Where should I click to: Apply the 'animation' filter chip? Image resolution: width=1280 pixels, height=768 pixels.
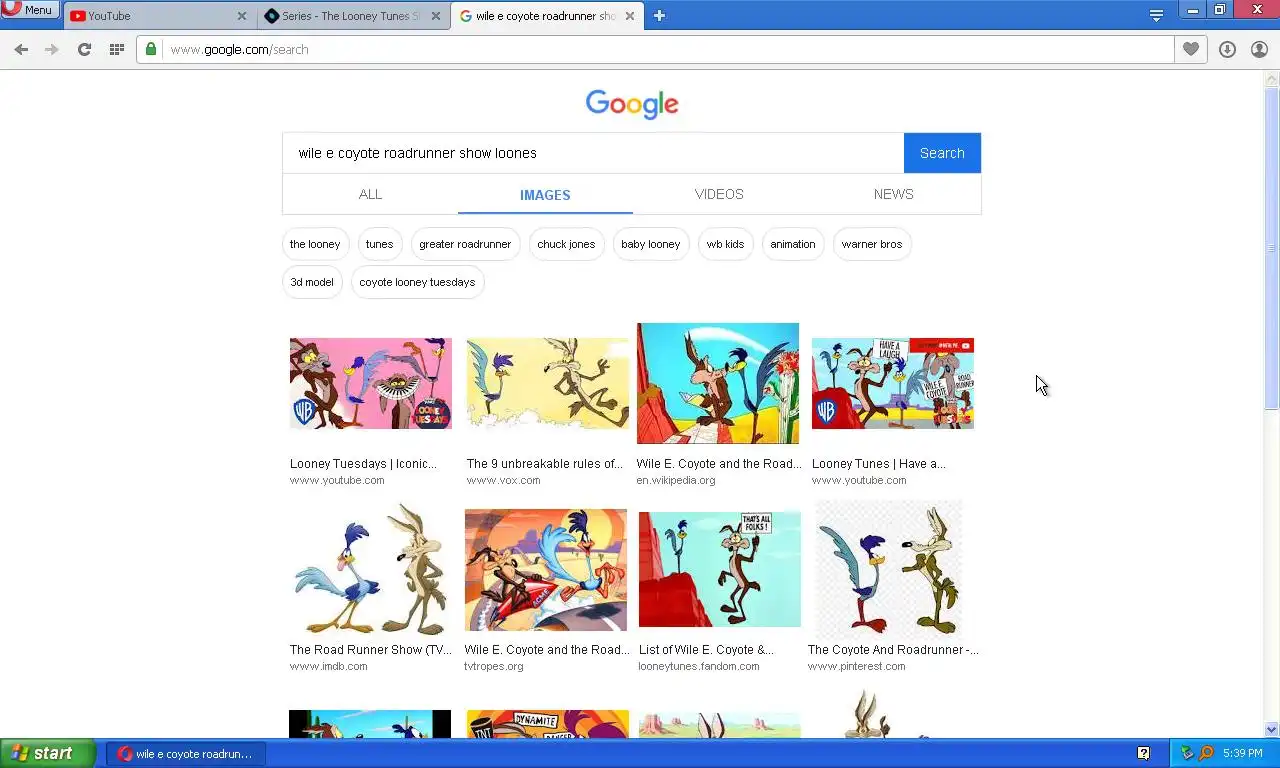792,244
